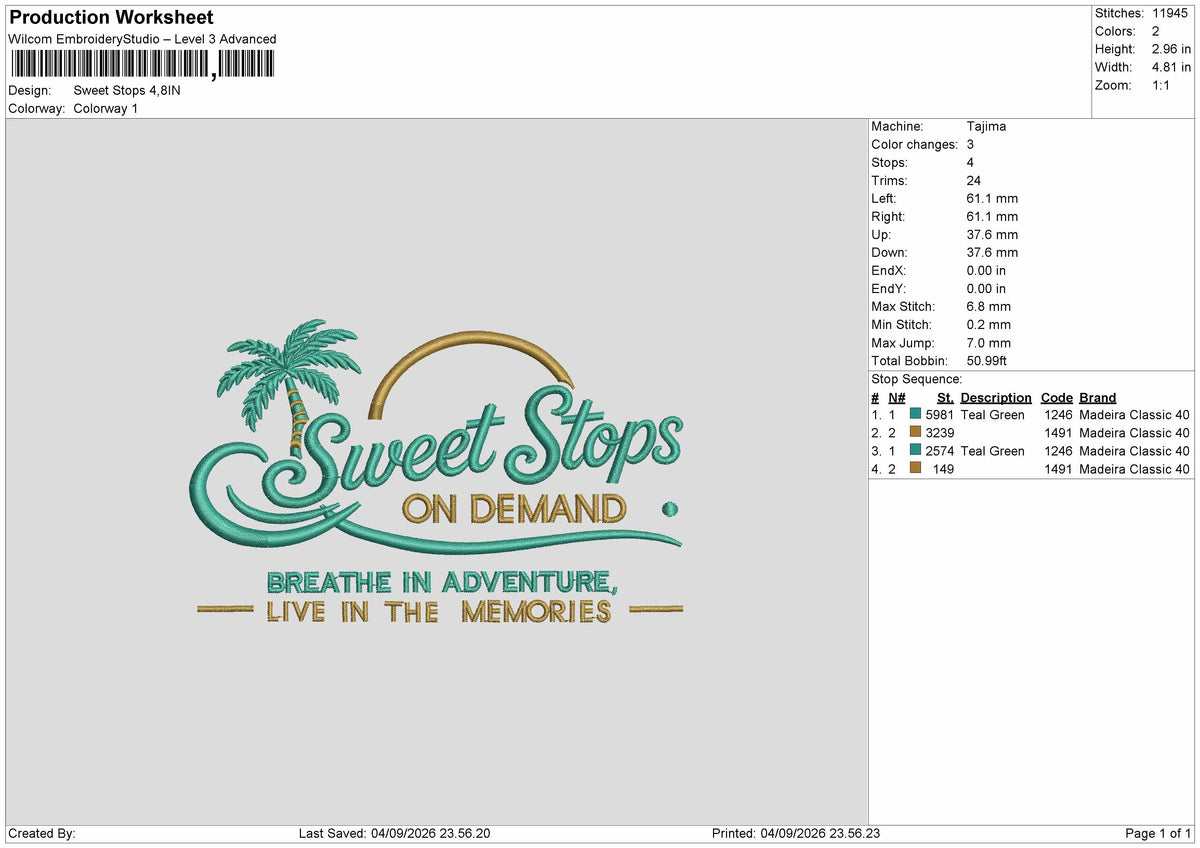The width and height of the screenshot is (1200, 848).
Task: Click the 'Page 1 of 1' footer text
Action: [x=1158, y=833]
